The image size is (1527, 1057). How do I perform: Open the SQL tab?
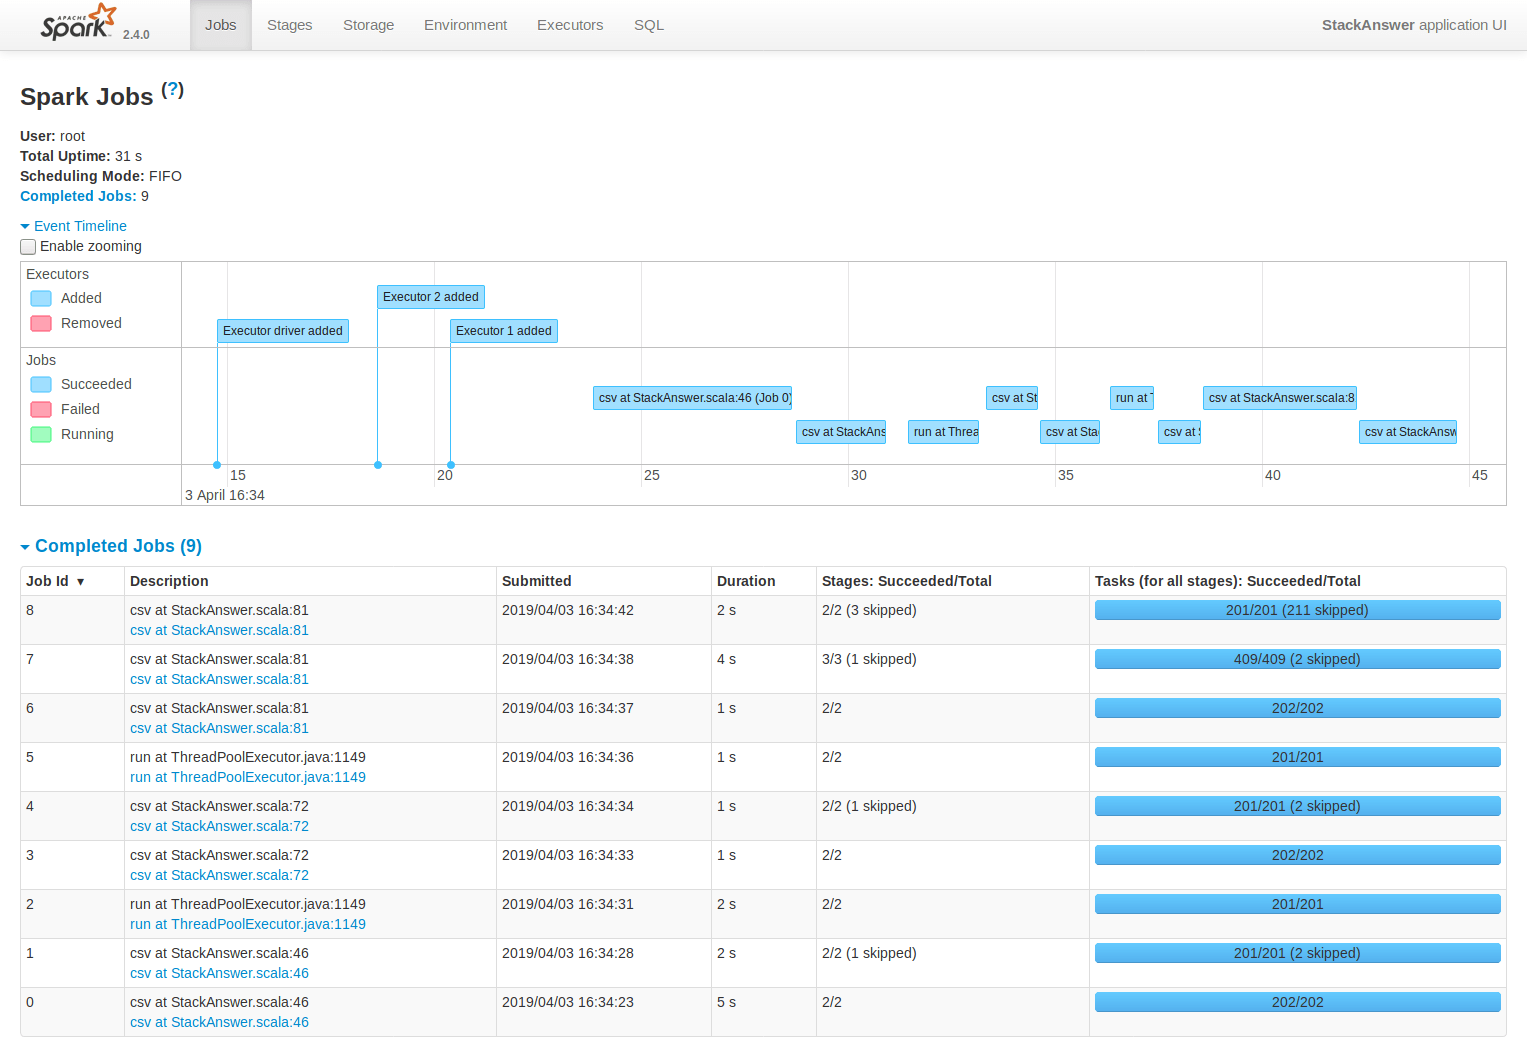648,25
